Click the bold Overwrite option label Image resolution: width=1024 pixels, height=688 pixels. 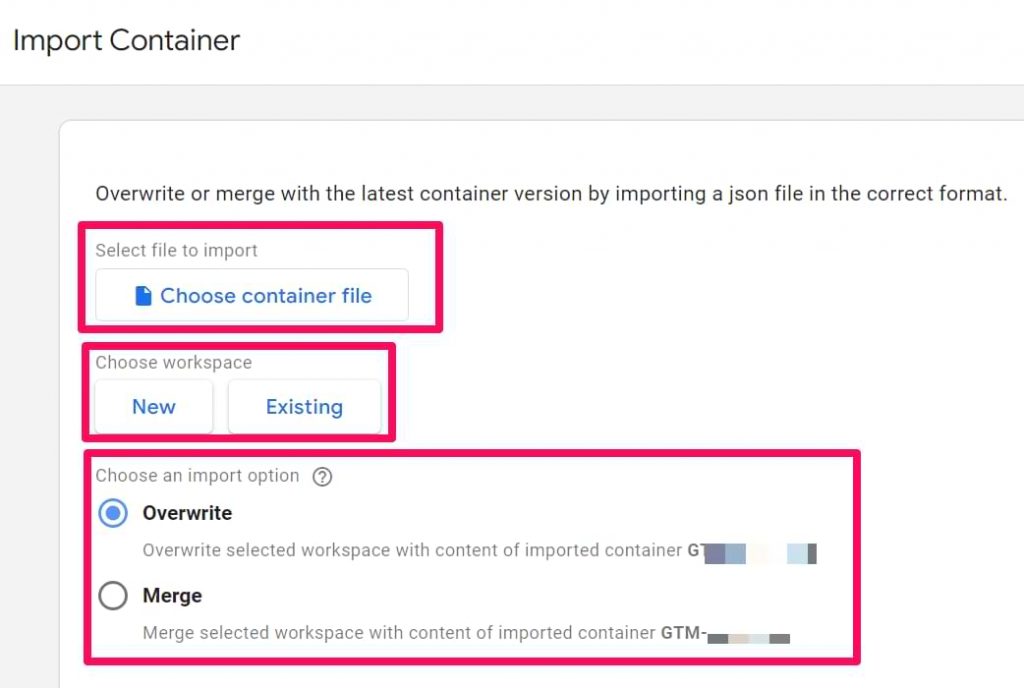tap(187, 513)
